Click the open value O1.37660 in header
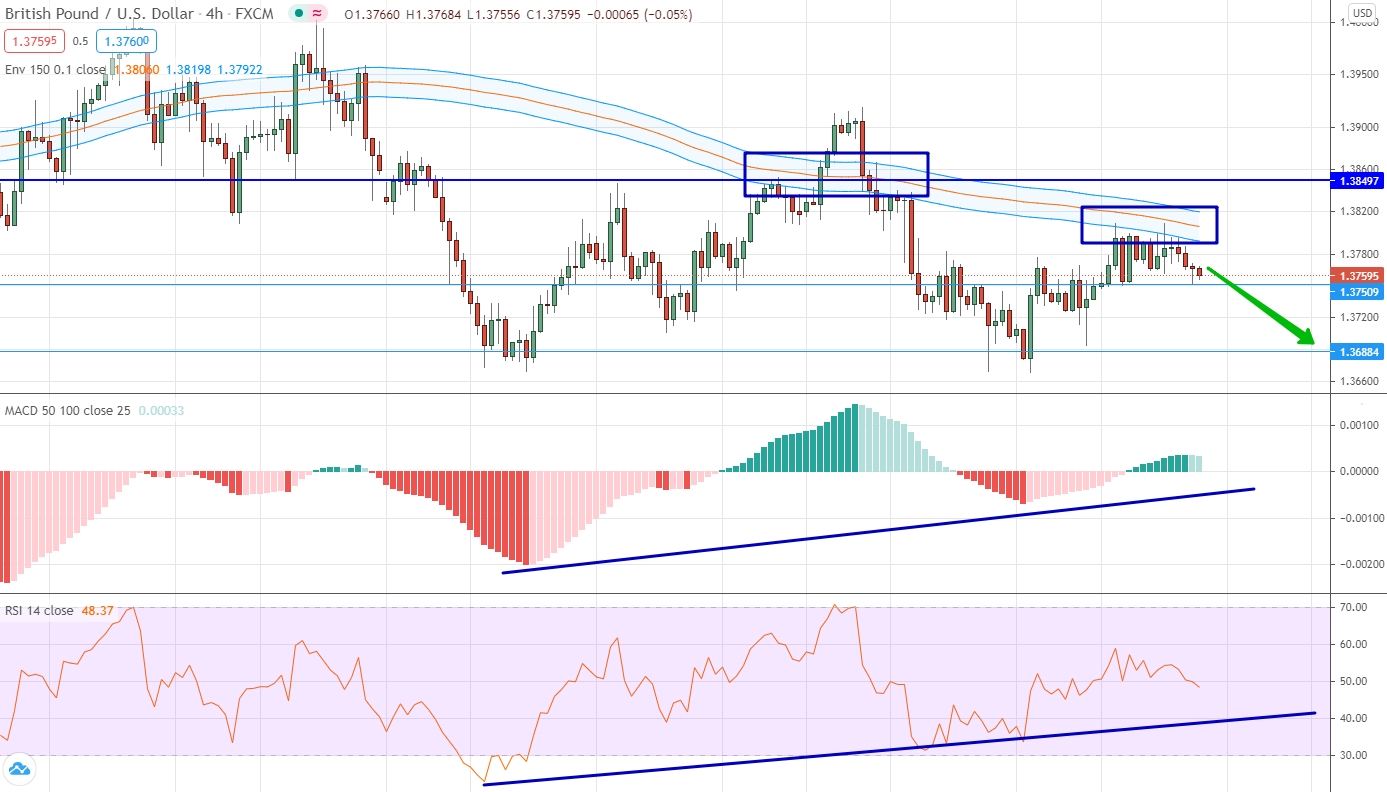Screen dimensions: 1387x792 coord(374,15)
